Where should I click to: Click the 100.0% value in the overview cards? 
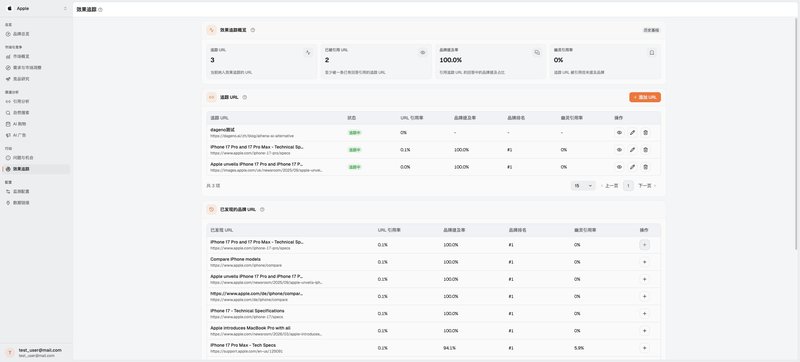451,60
